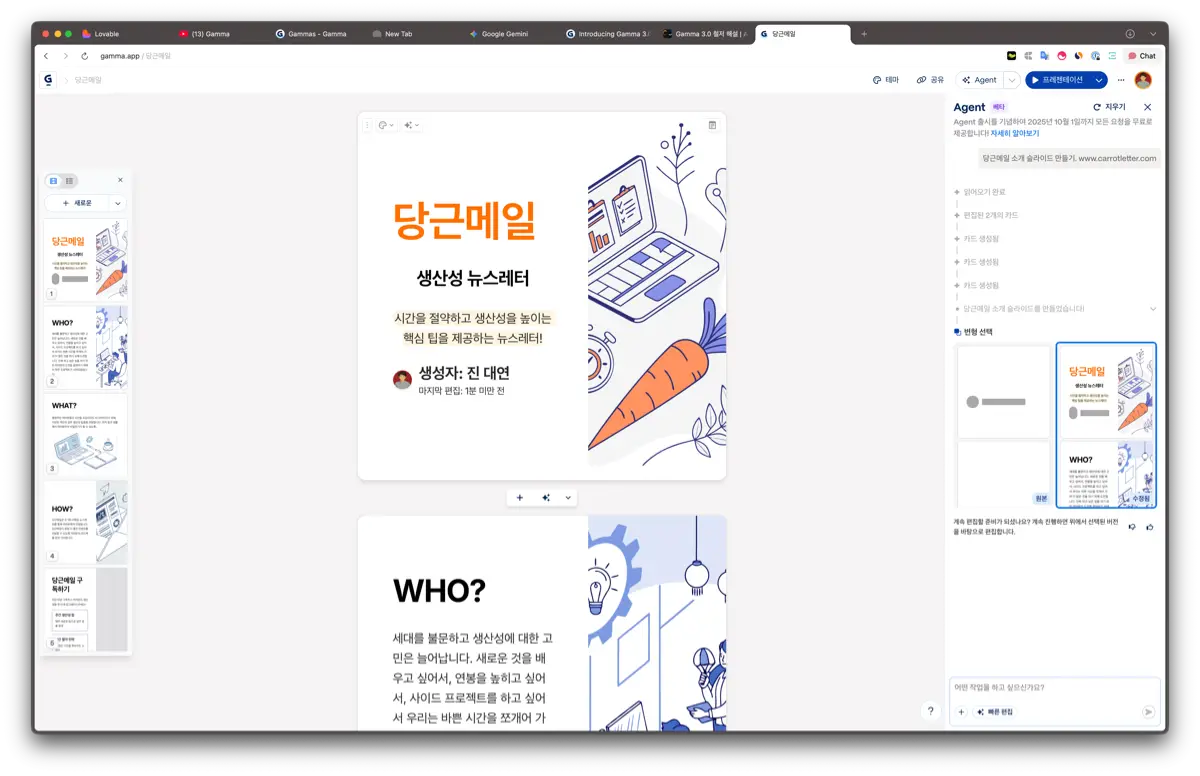1200x776 pixels.
Task: Switch to list outline view
Action: pos(69,180)
